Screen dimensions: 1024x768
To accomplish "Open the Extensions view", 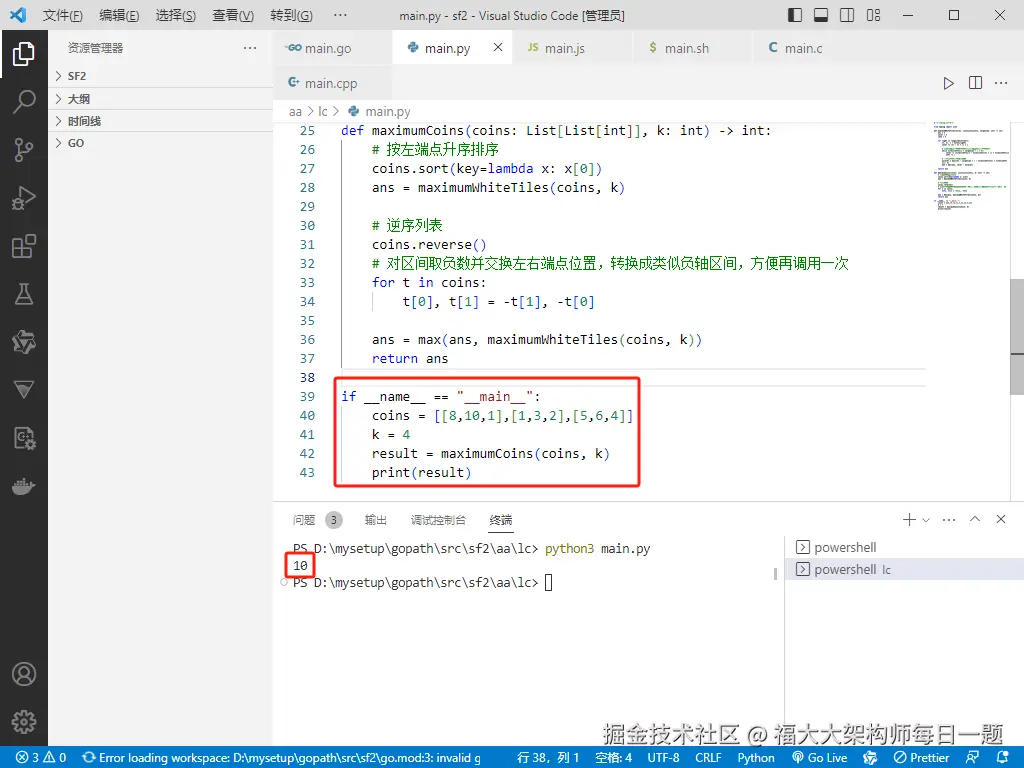I will pyautogui.click(x=24, y=246).
